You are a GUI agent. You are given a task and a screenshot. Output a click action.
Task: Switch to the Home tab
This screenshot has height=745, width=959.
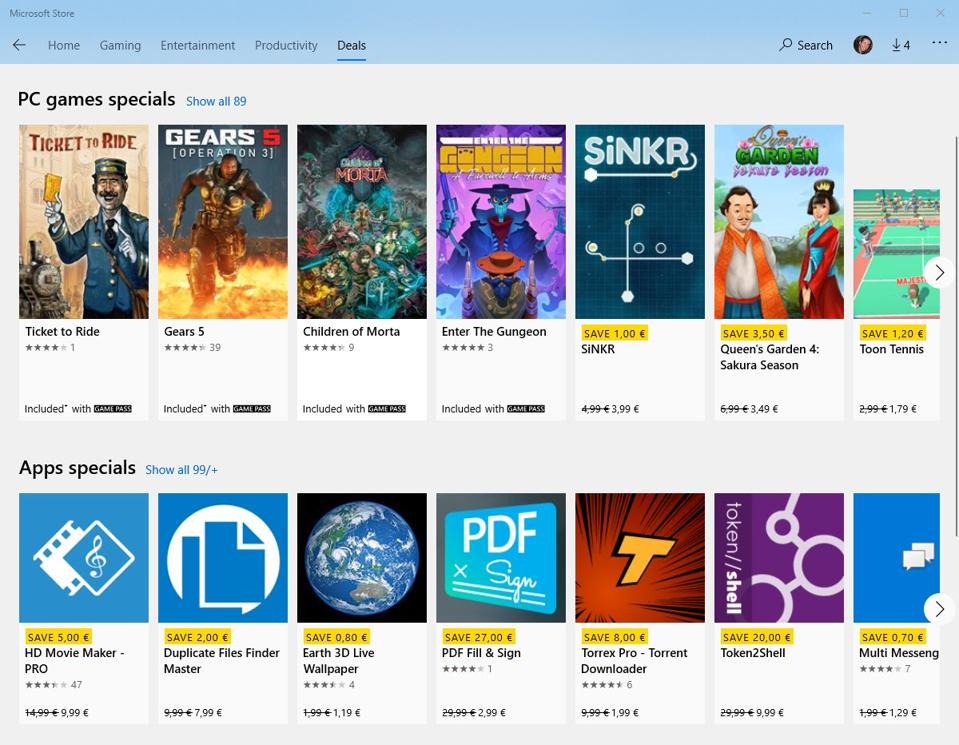64,45
